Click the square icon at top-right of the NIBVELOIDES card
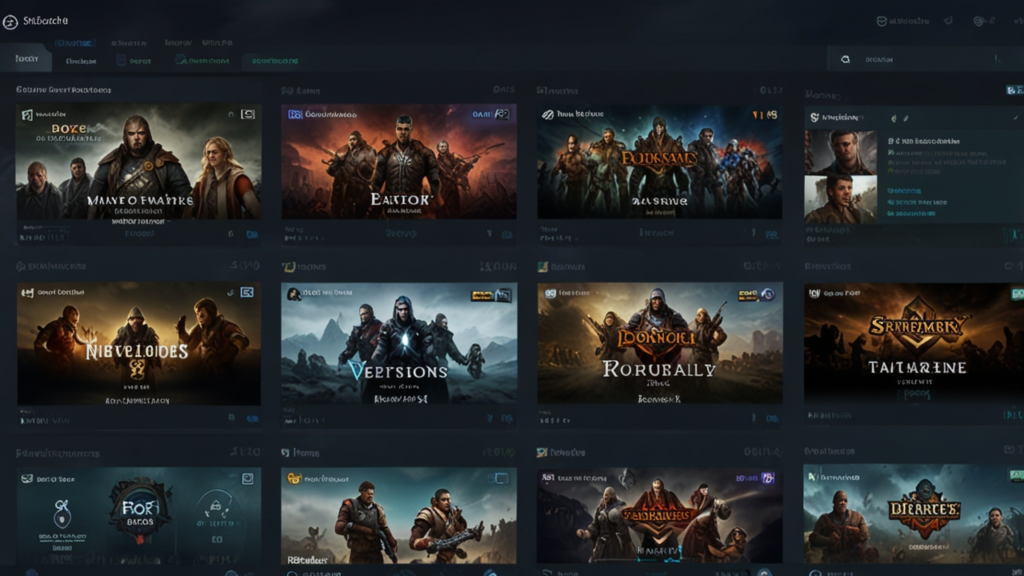1024x576 pixels. (247, 293)
